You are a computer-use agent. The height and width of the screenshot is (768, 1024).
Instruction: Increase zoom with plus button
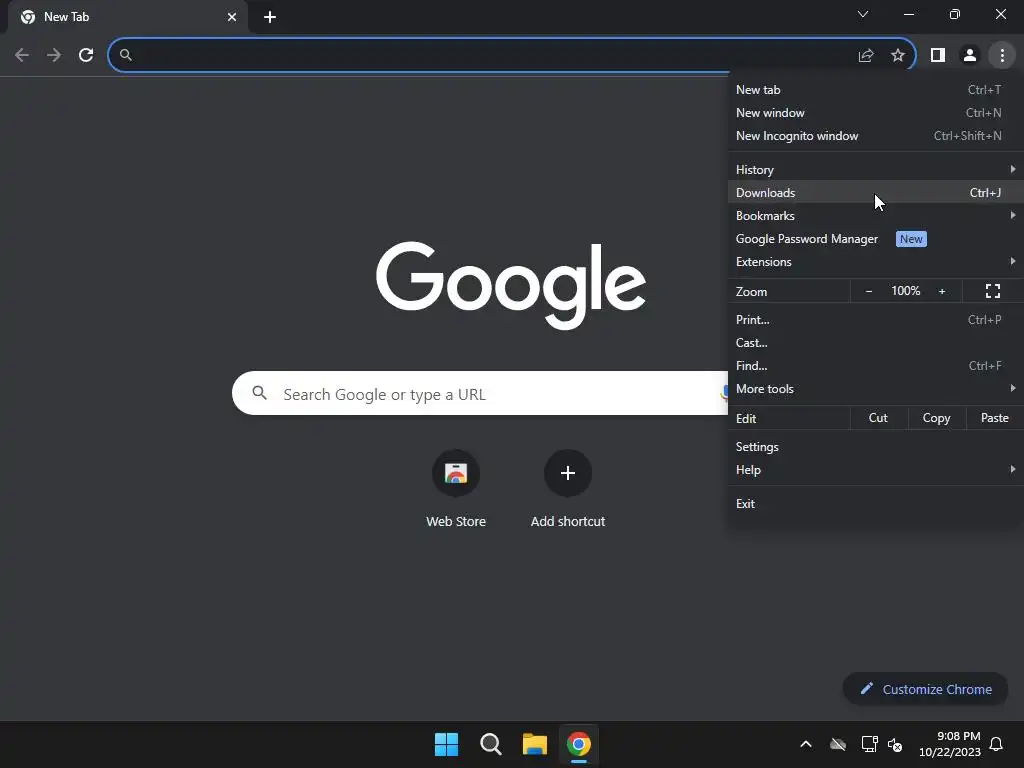[x=942, y=291]
